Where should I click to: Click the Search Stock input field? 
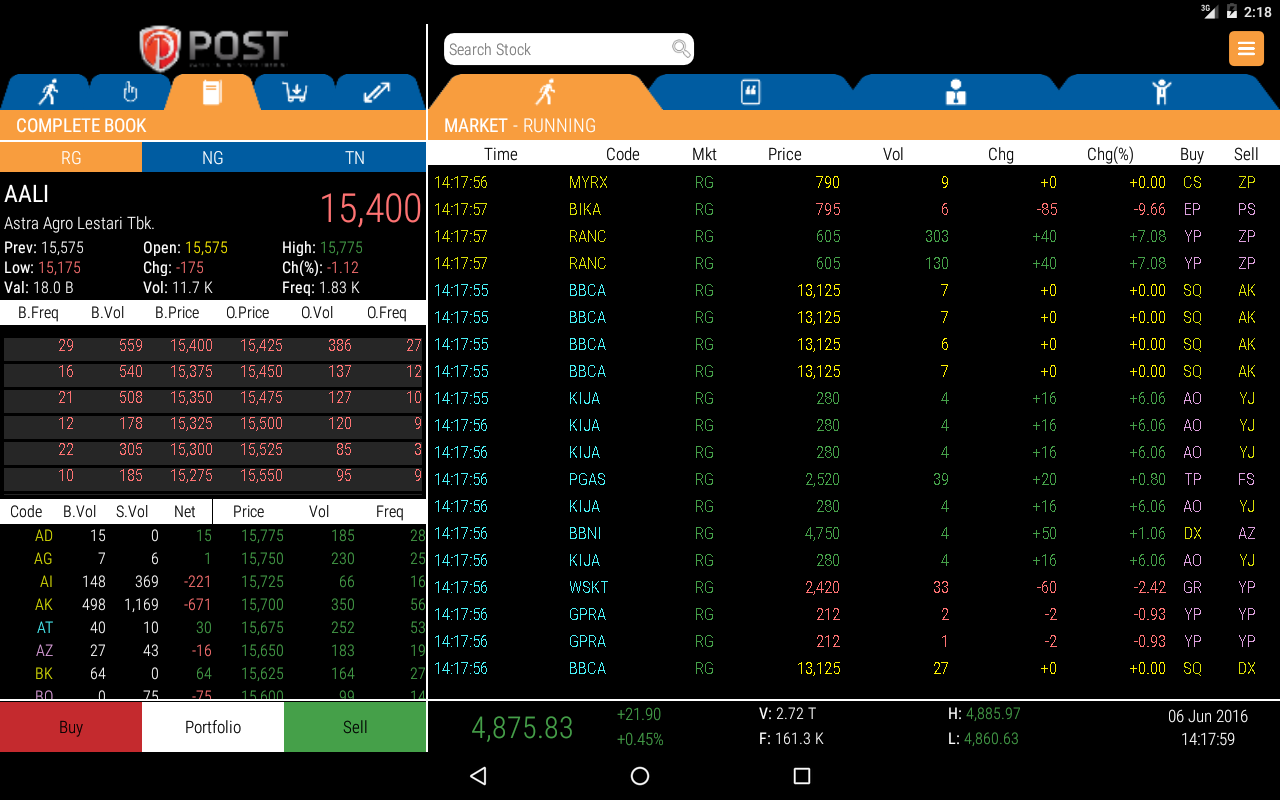[x=555, y=49]
